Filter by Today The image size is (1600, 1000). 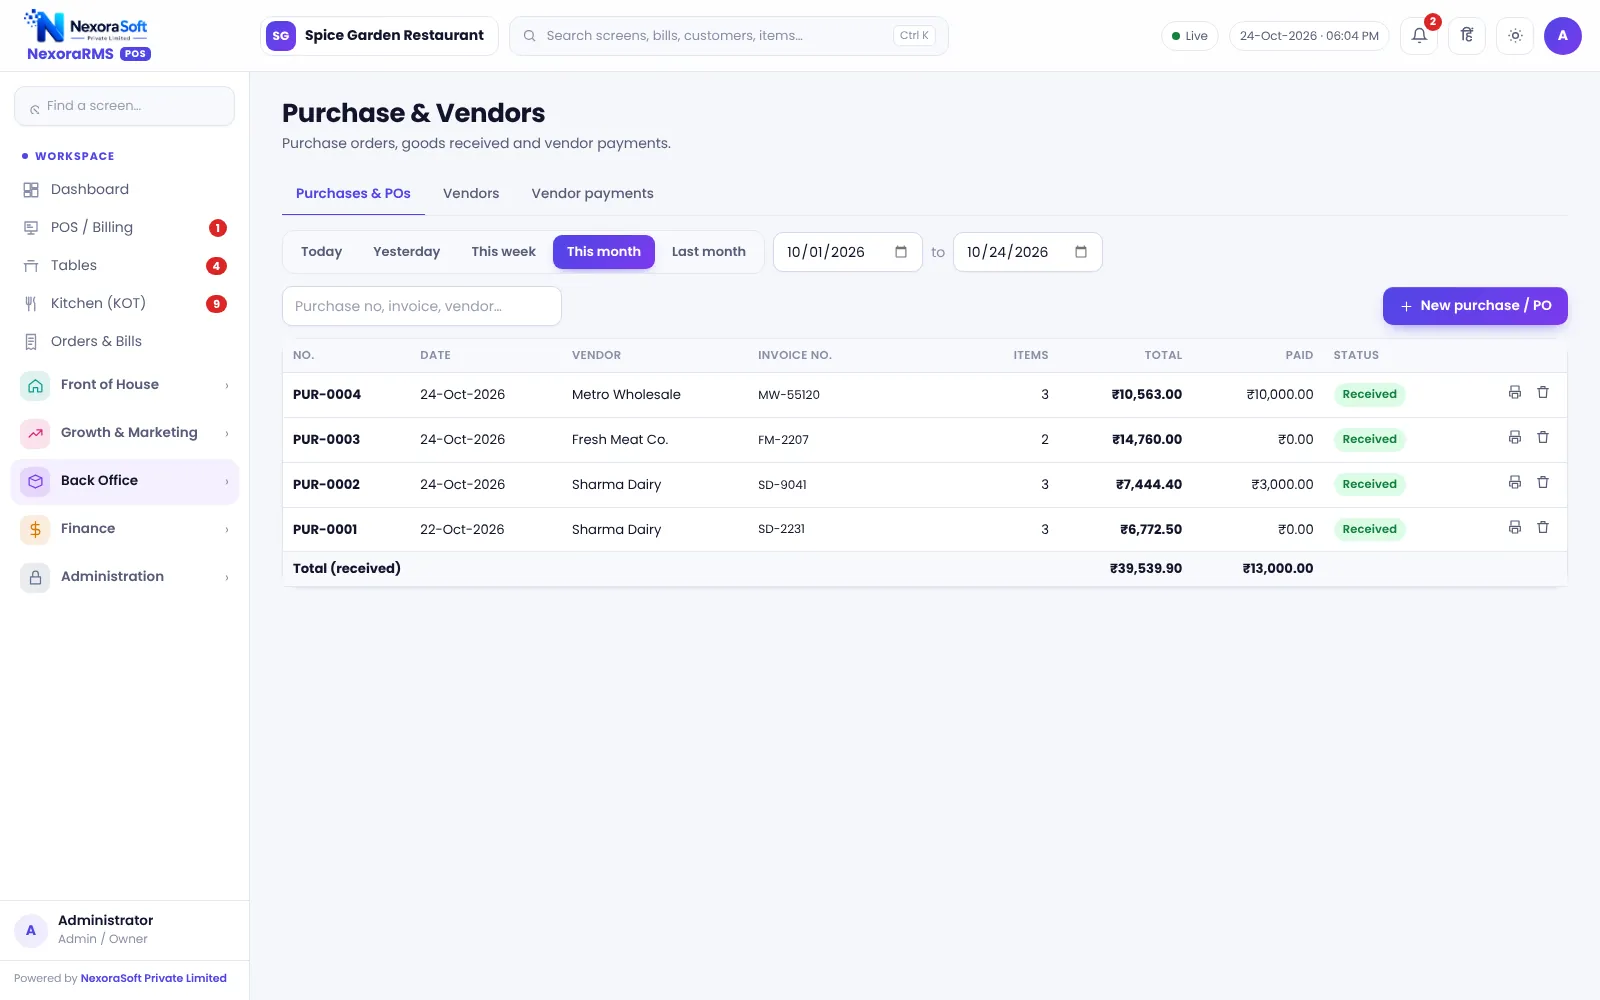(x=321, y=252)
